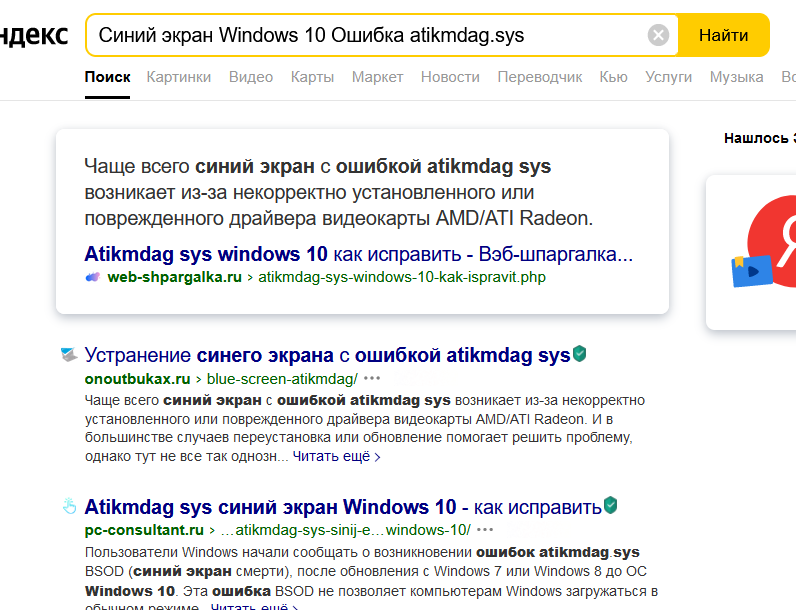The height and width of the screenshot is (610, 796).
Task: Open the Новости tab
Action: coord(450,77)
